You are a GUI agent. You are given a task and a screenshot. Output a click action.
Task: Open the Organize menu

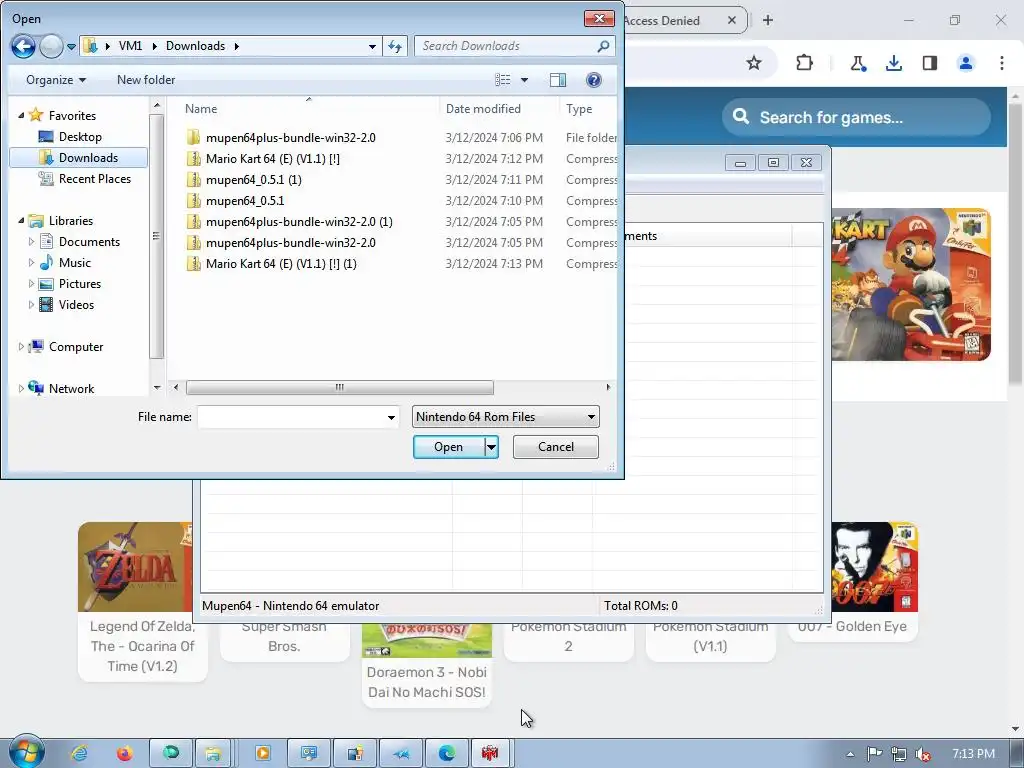[x=56, y=80]
